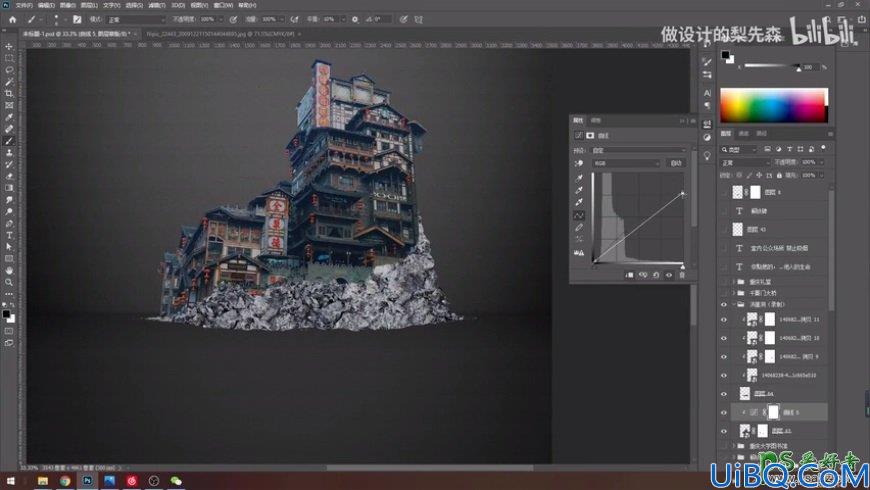Screen dimensions: 870x490
Task: Select the Spot Healing Brush tool
Action: click(9, 129)
